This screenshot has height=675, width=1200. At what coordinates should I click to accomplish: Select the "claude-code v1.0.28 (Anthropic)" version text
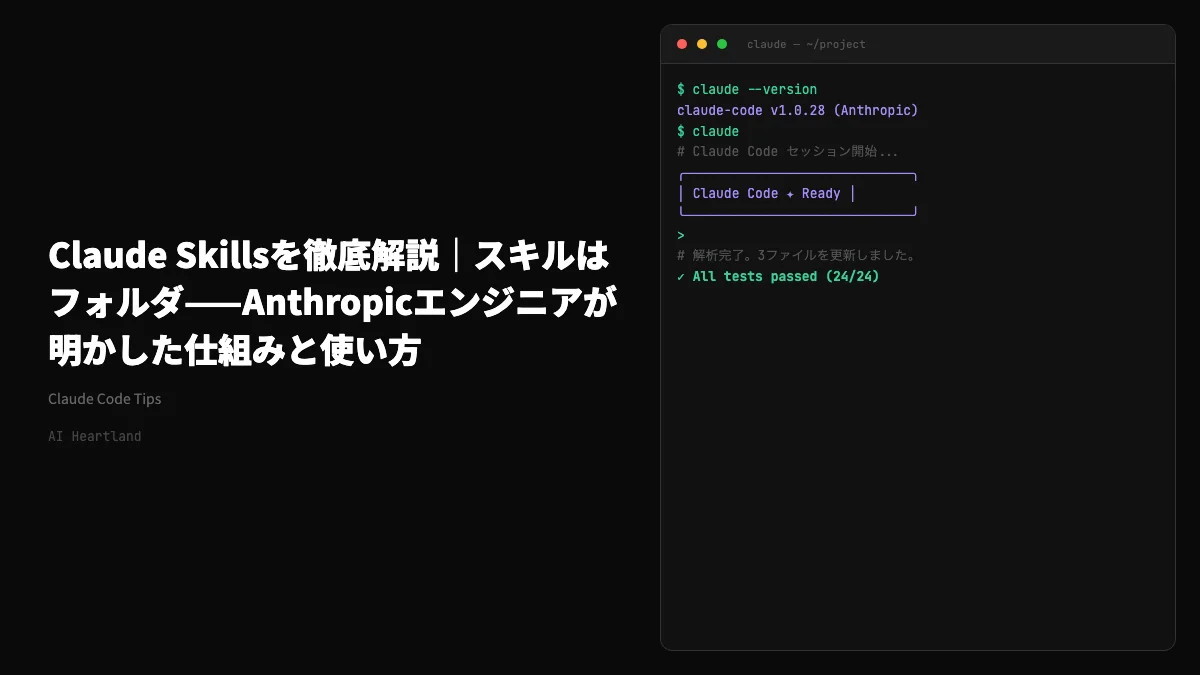797,110
